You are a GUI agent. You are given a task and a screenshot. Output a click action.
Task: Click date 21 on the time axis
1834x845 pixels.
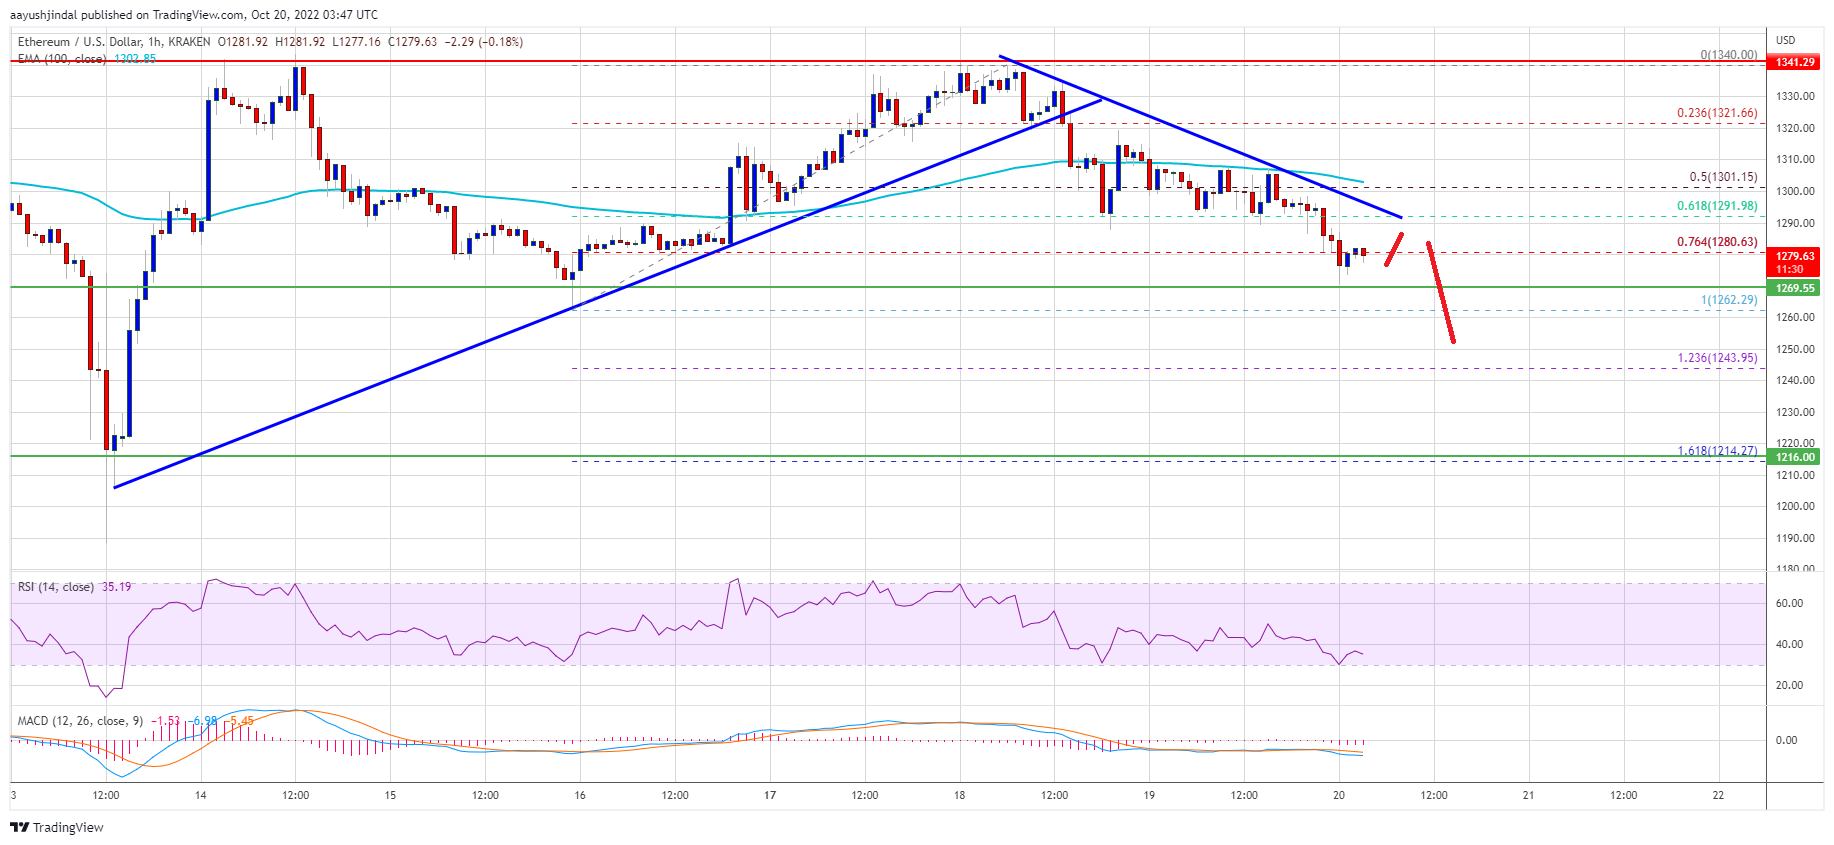pyautogui.click(x=1528, y=795)
